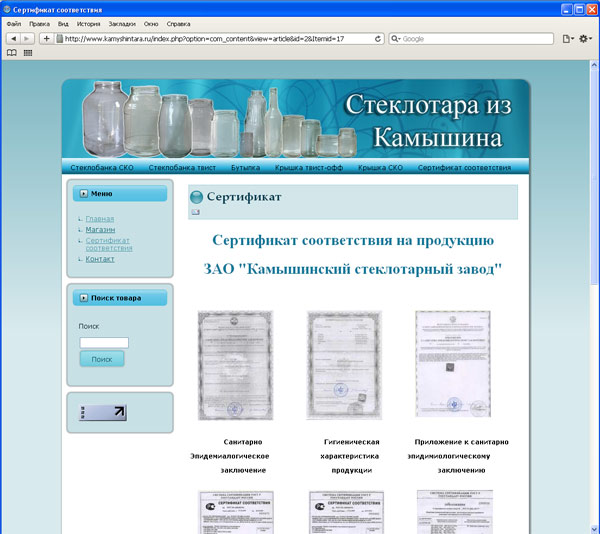
Task: Click the vertical scrollbar thumb
Action: pyautogui.click(x=594, y=178)
